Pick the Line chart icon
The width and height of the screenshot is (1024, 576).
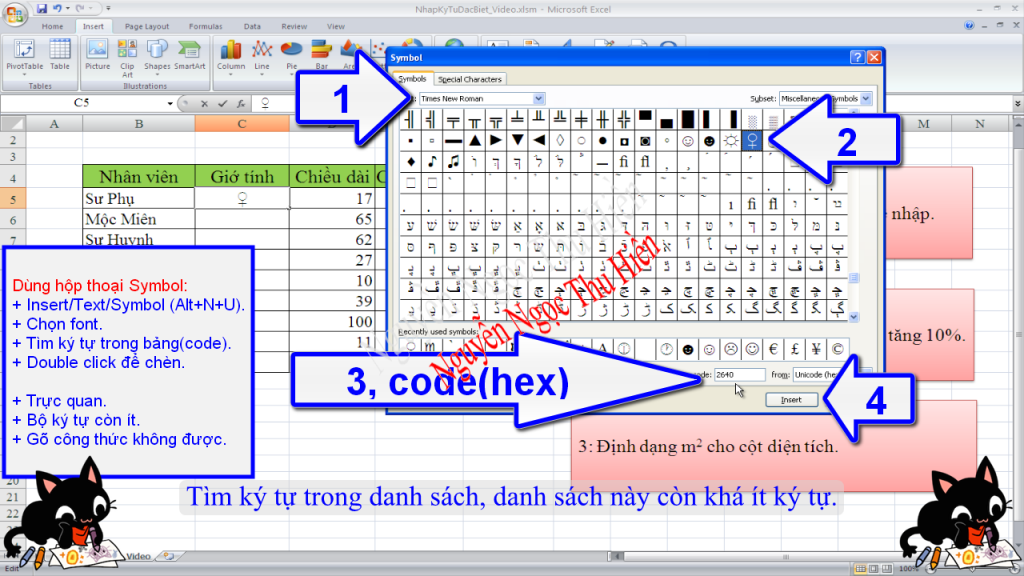262,53
